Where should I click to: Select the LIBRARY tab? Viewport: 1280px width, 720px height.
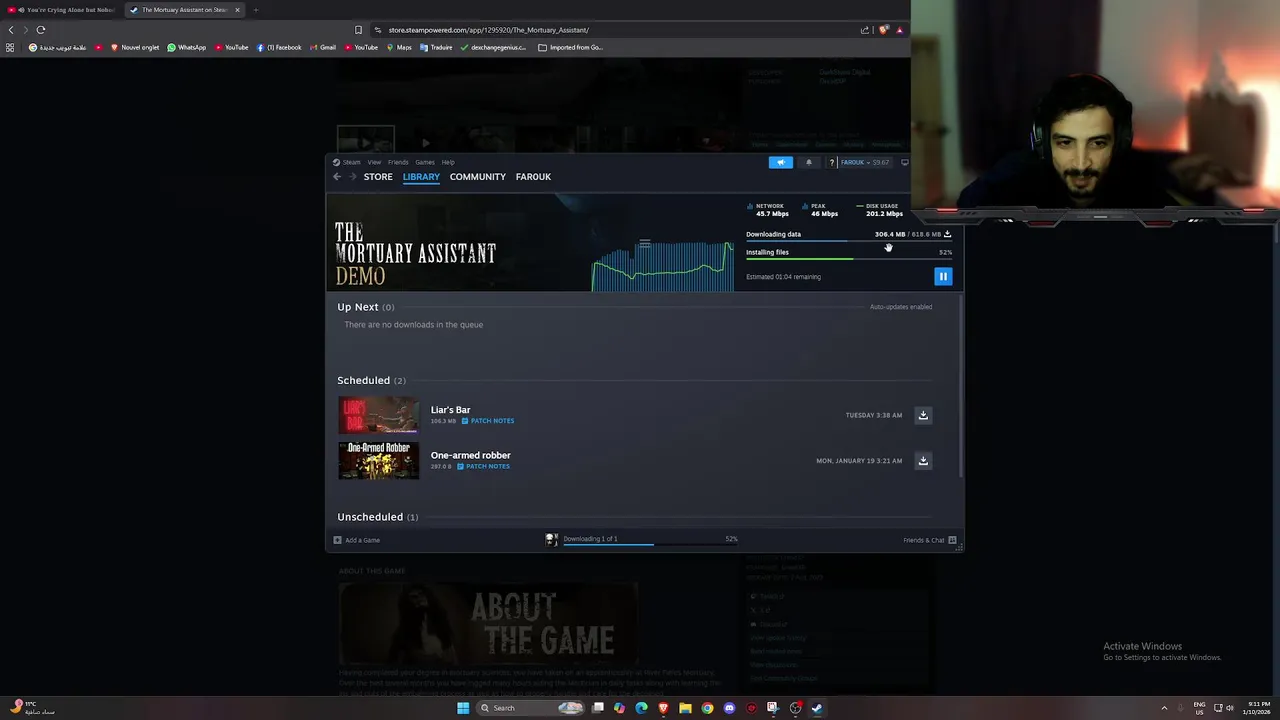pos(421,177)
